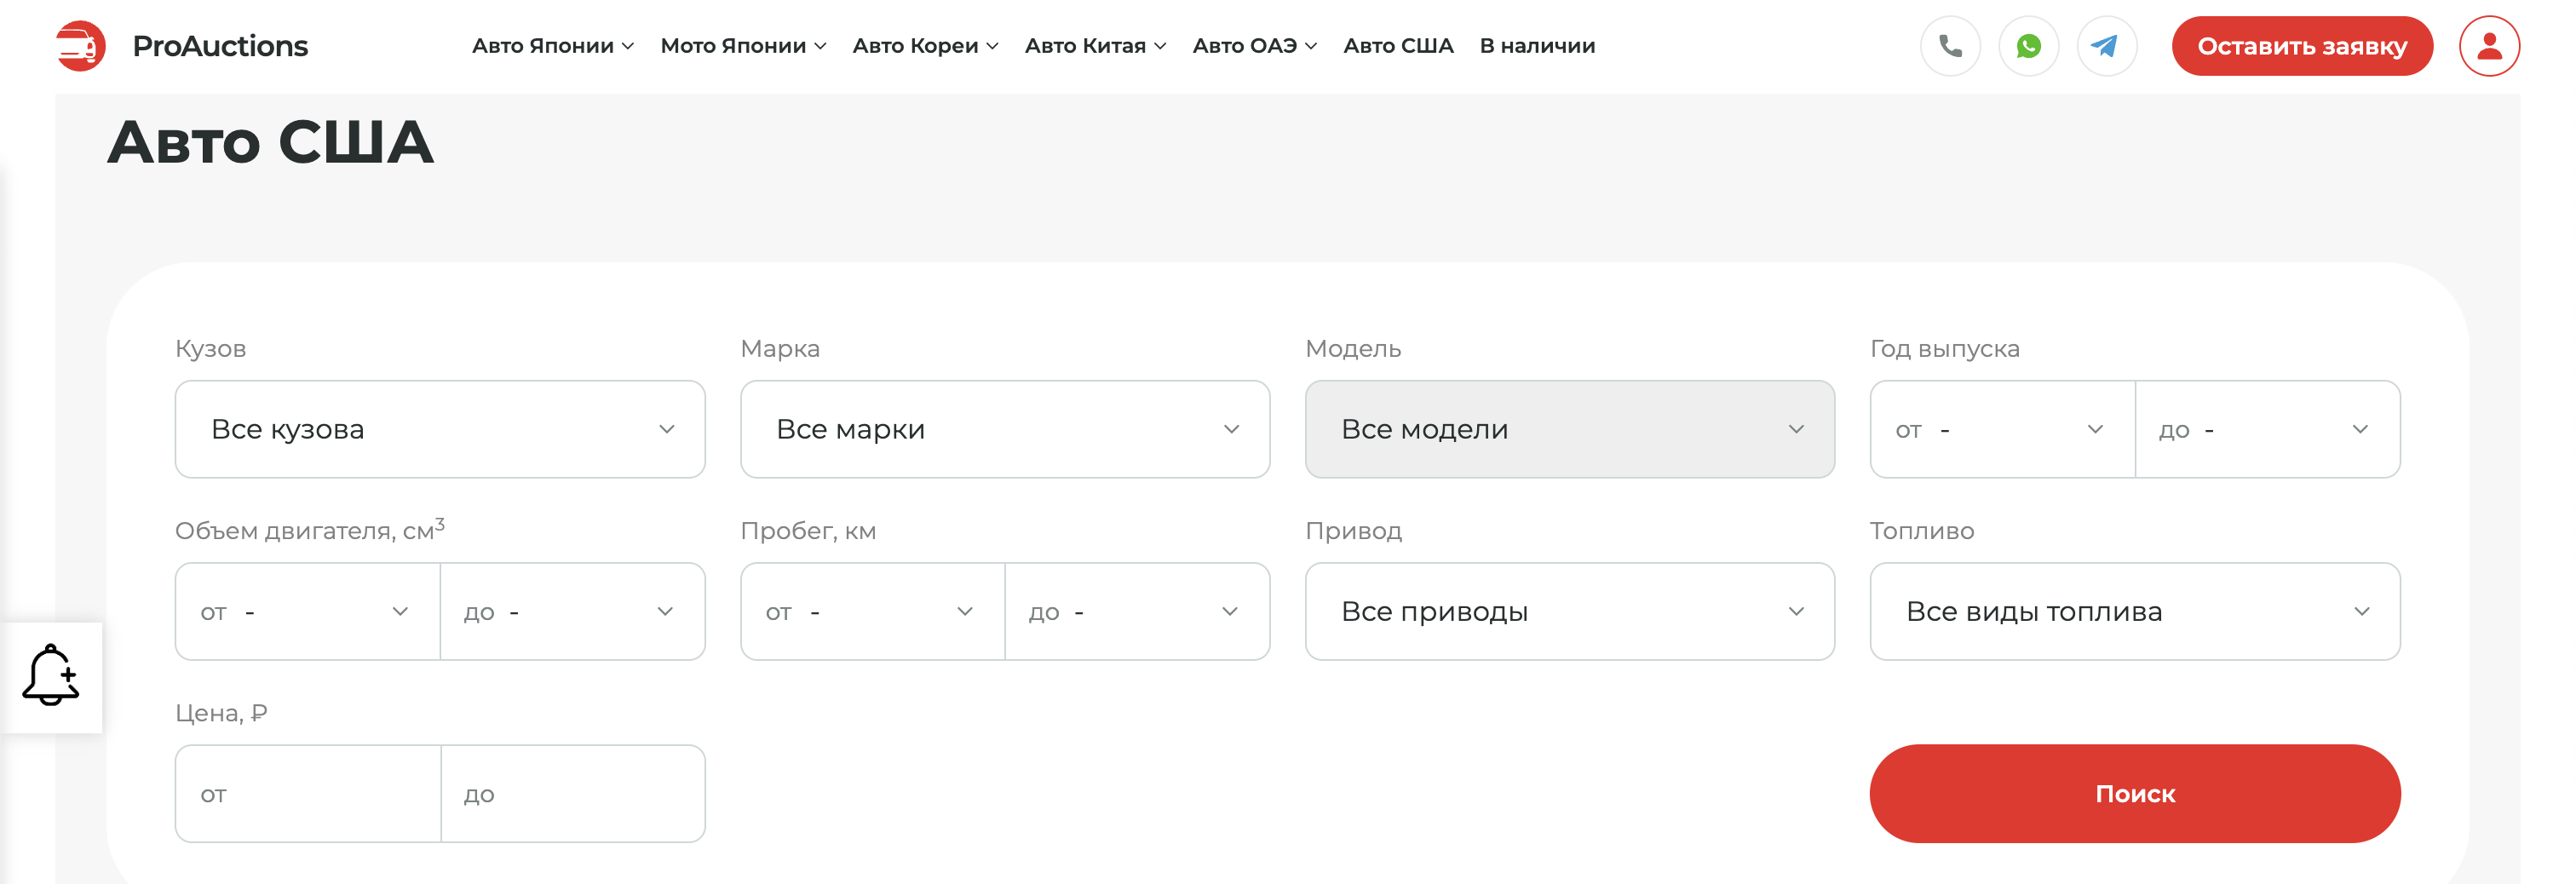Click the red Поиск search button

(2135, 793)
